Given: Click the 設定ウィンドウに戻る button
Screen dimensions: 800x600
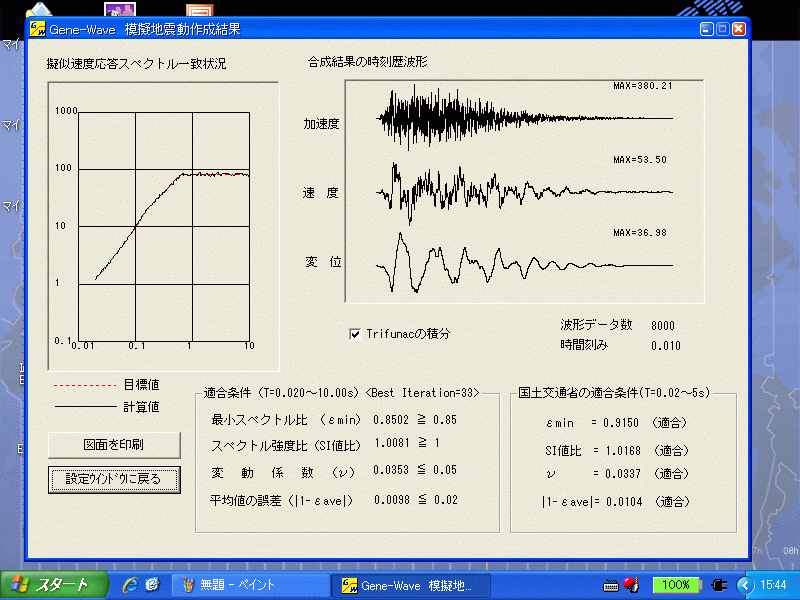Looking at the screenshot, I should 113,480.
